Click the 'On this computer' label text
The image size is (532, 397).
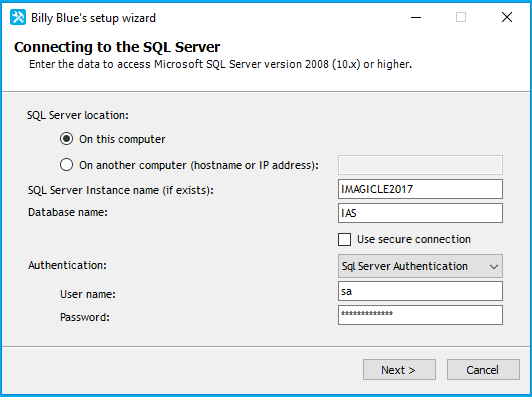(122, 139)
